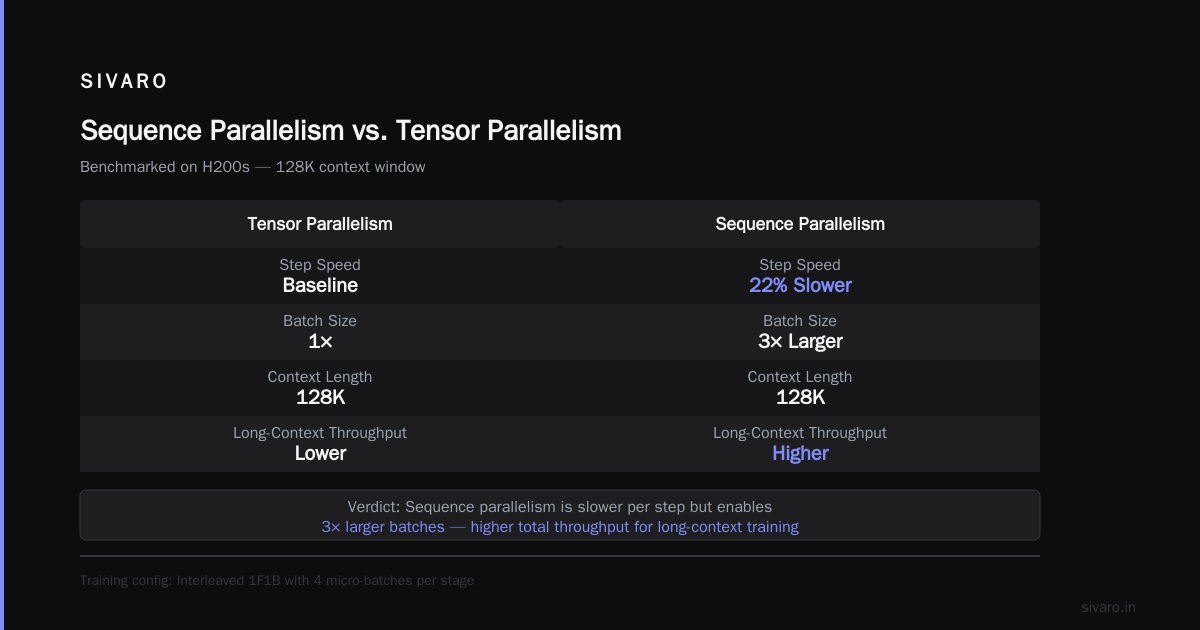Click the Verdict summary box

click(x=560, y=515)
